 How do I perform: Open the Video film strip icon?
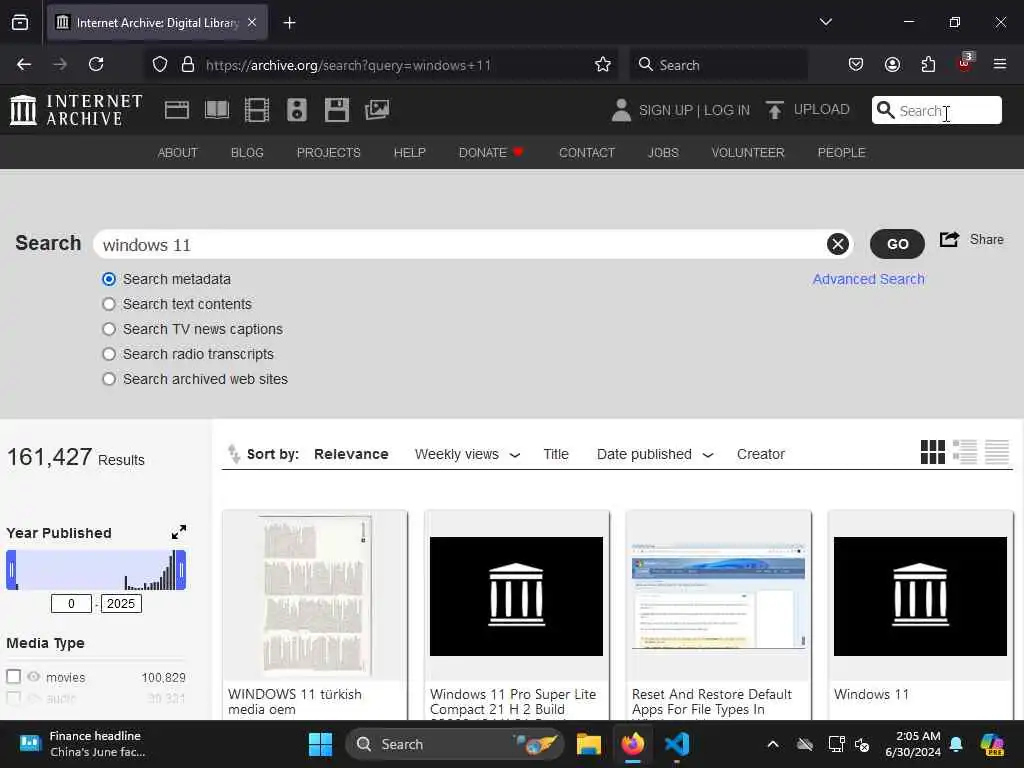click(x=257, y=110)
